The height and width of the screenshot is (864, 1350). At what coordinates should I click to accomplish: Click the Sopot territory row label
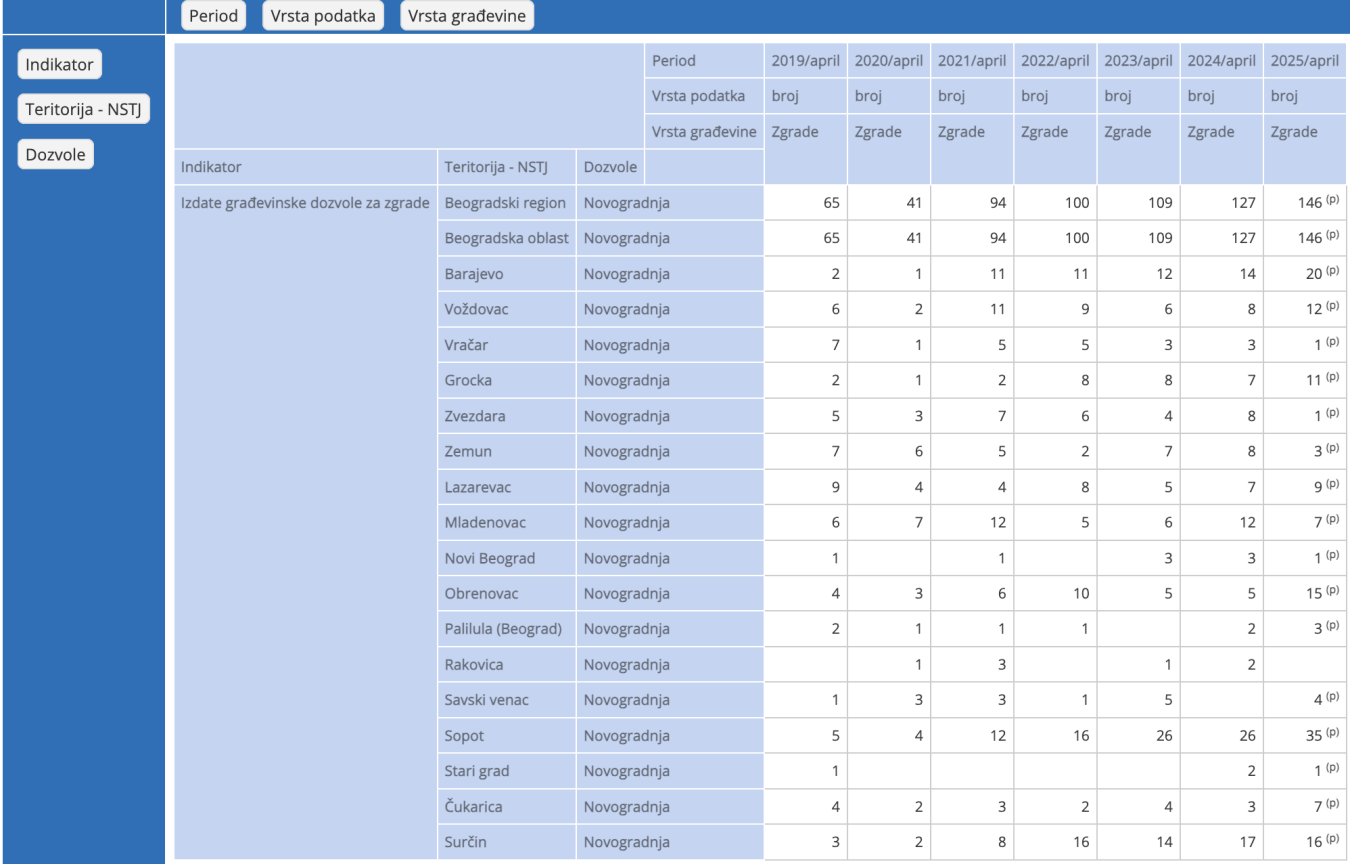pos(464,736)
